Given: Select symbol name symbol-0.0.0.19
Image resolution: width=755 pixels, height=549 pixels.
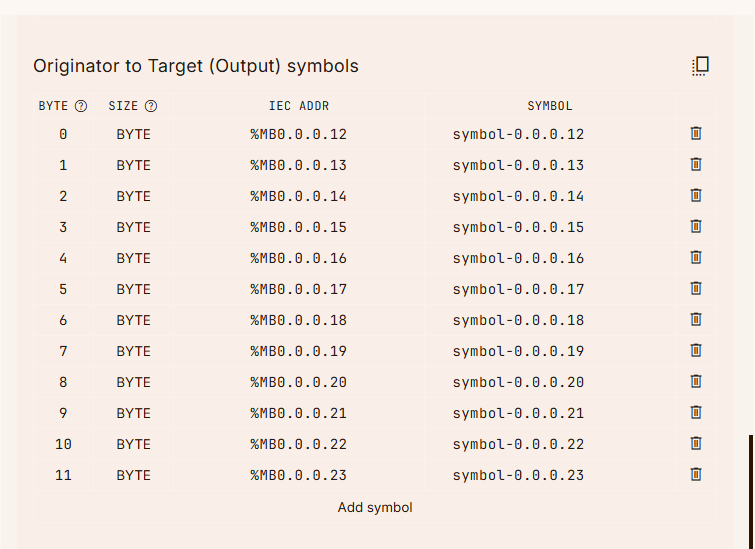Looking at the screenshot, I should [x=518, y=351].
